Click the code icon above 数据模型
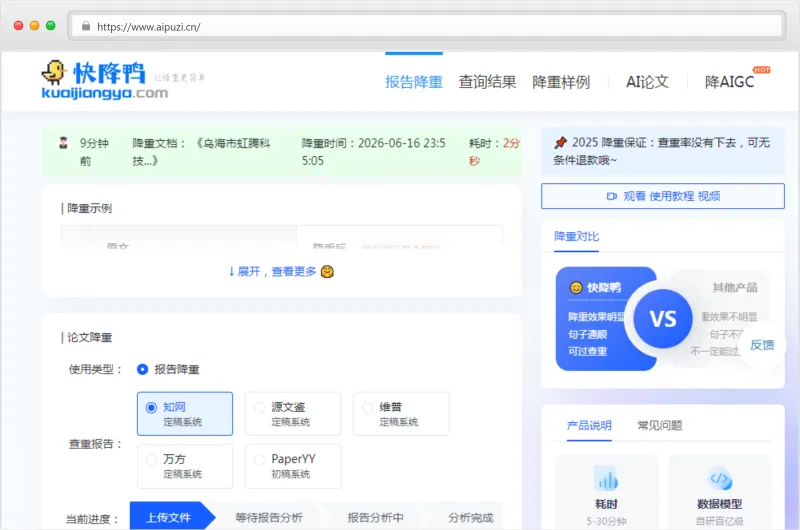The width and height of the screenshot is (800, 530). pos(720,479)
